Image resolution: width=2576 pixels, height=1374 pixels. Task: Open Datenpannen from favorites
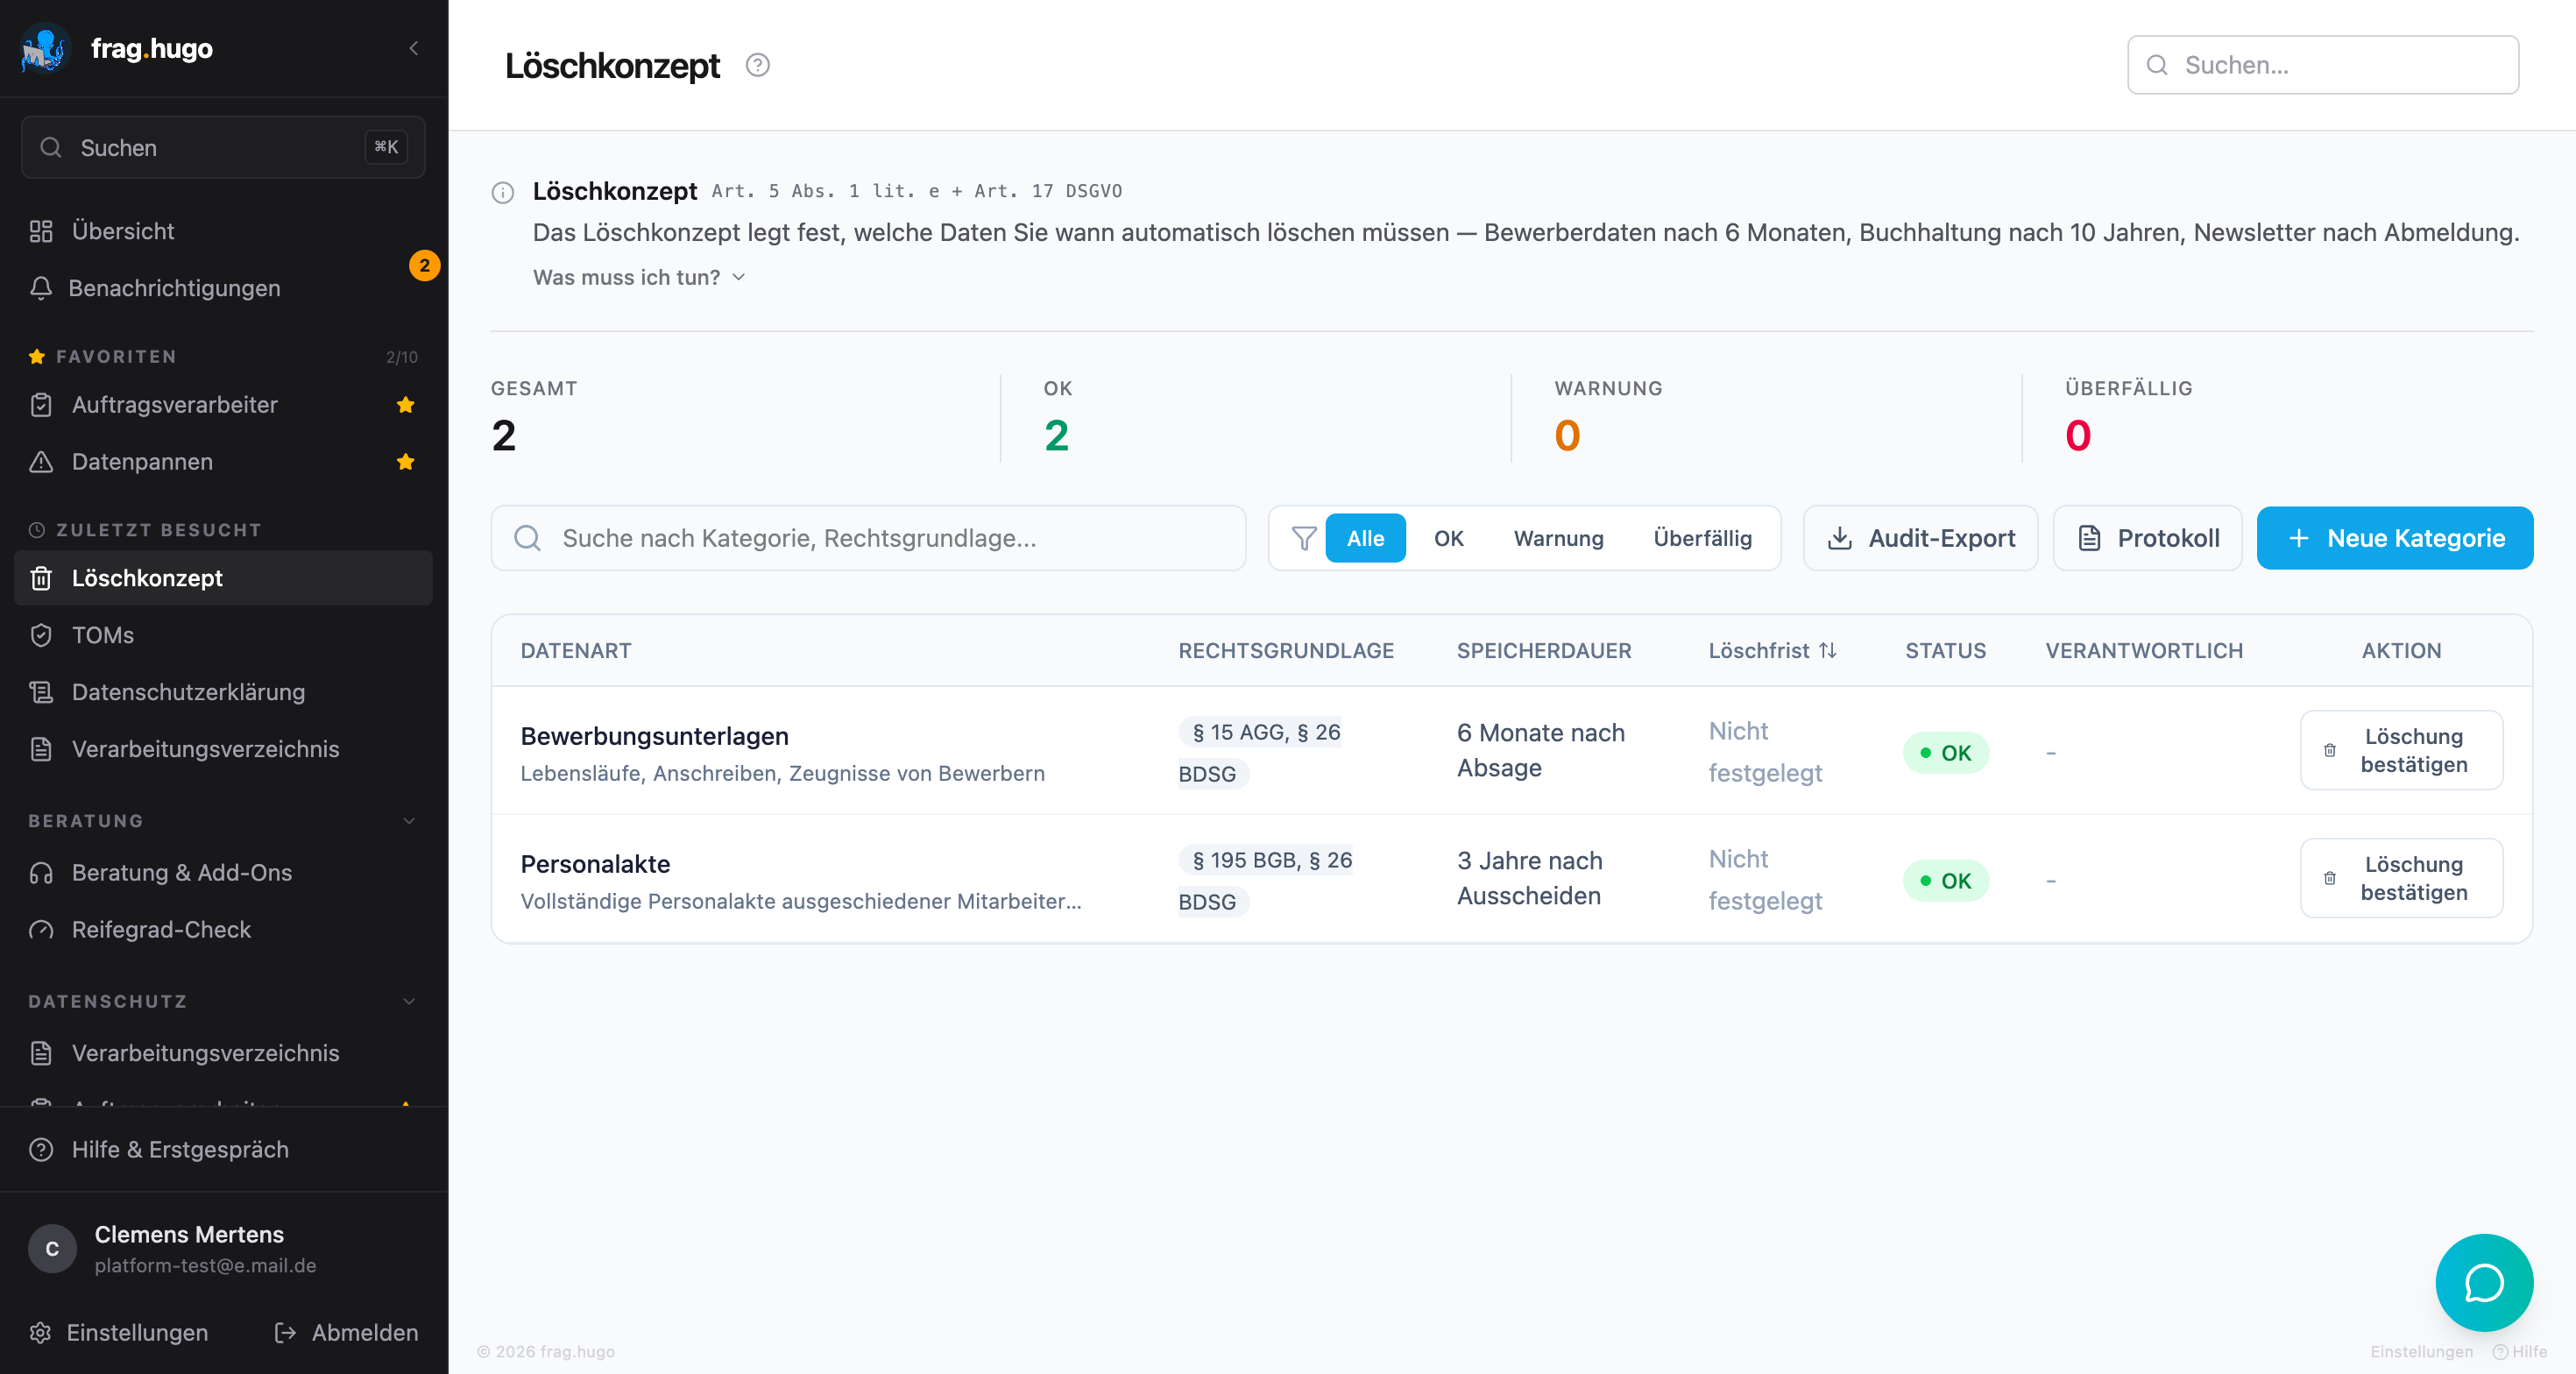pyautogui.click(x=223, y=462)
